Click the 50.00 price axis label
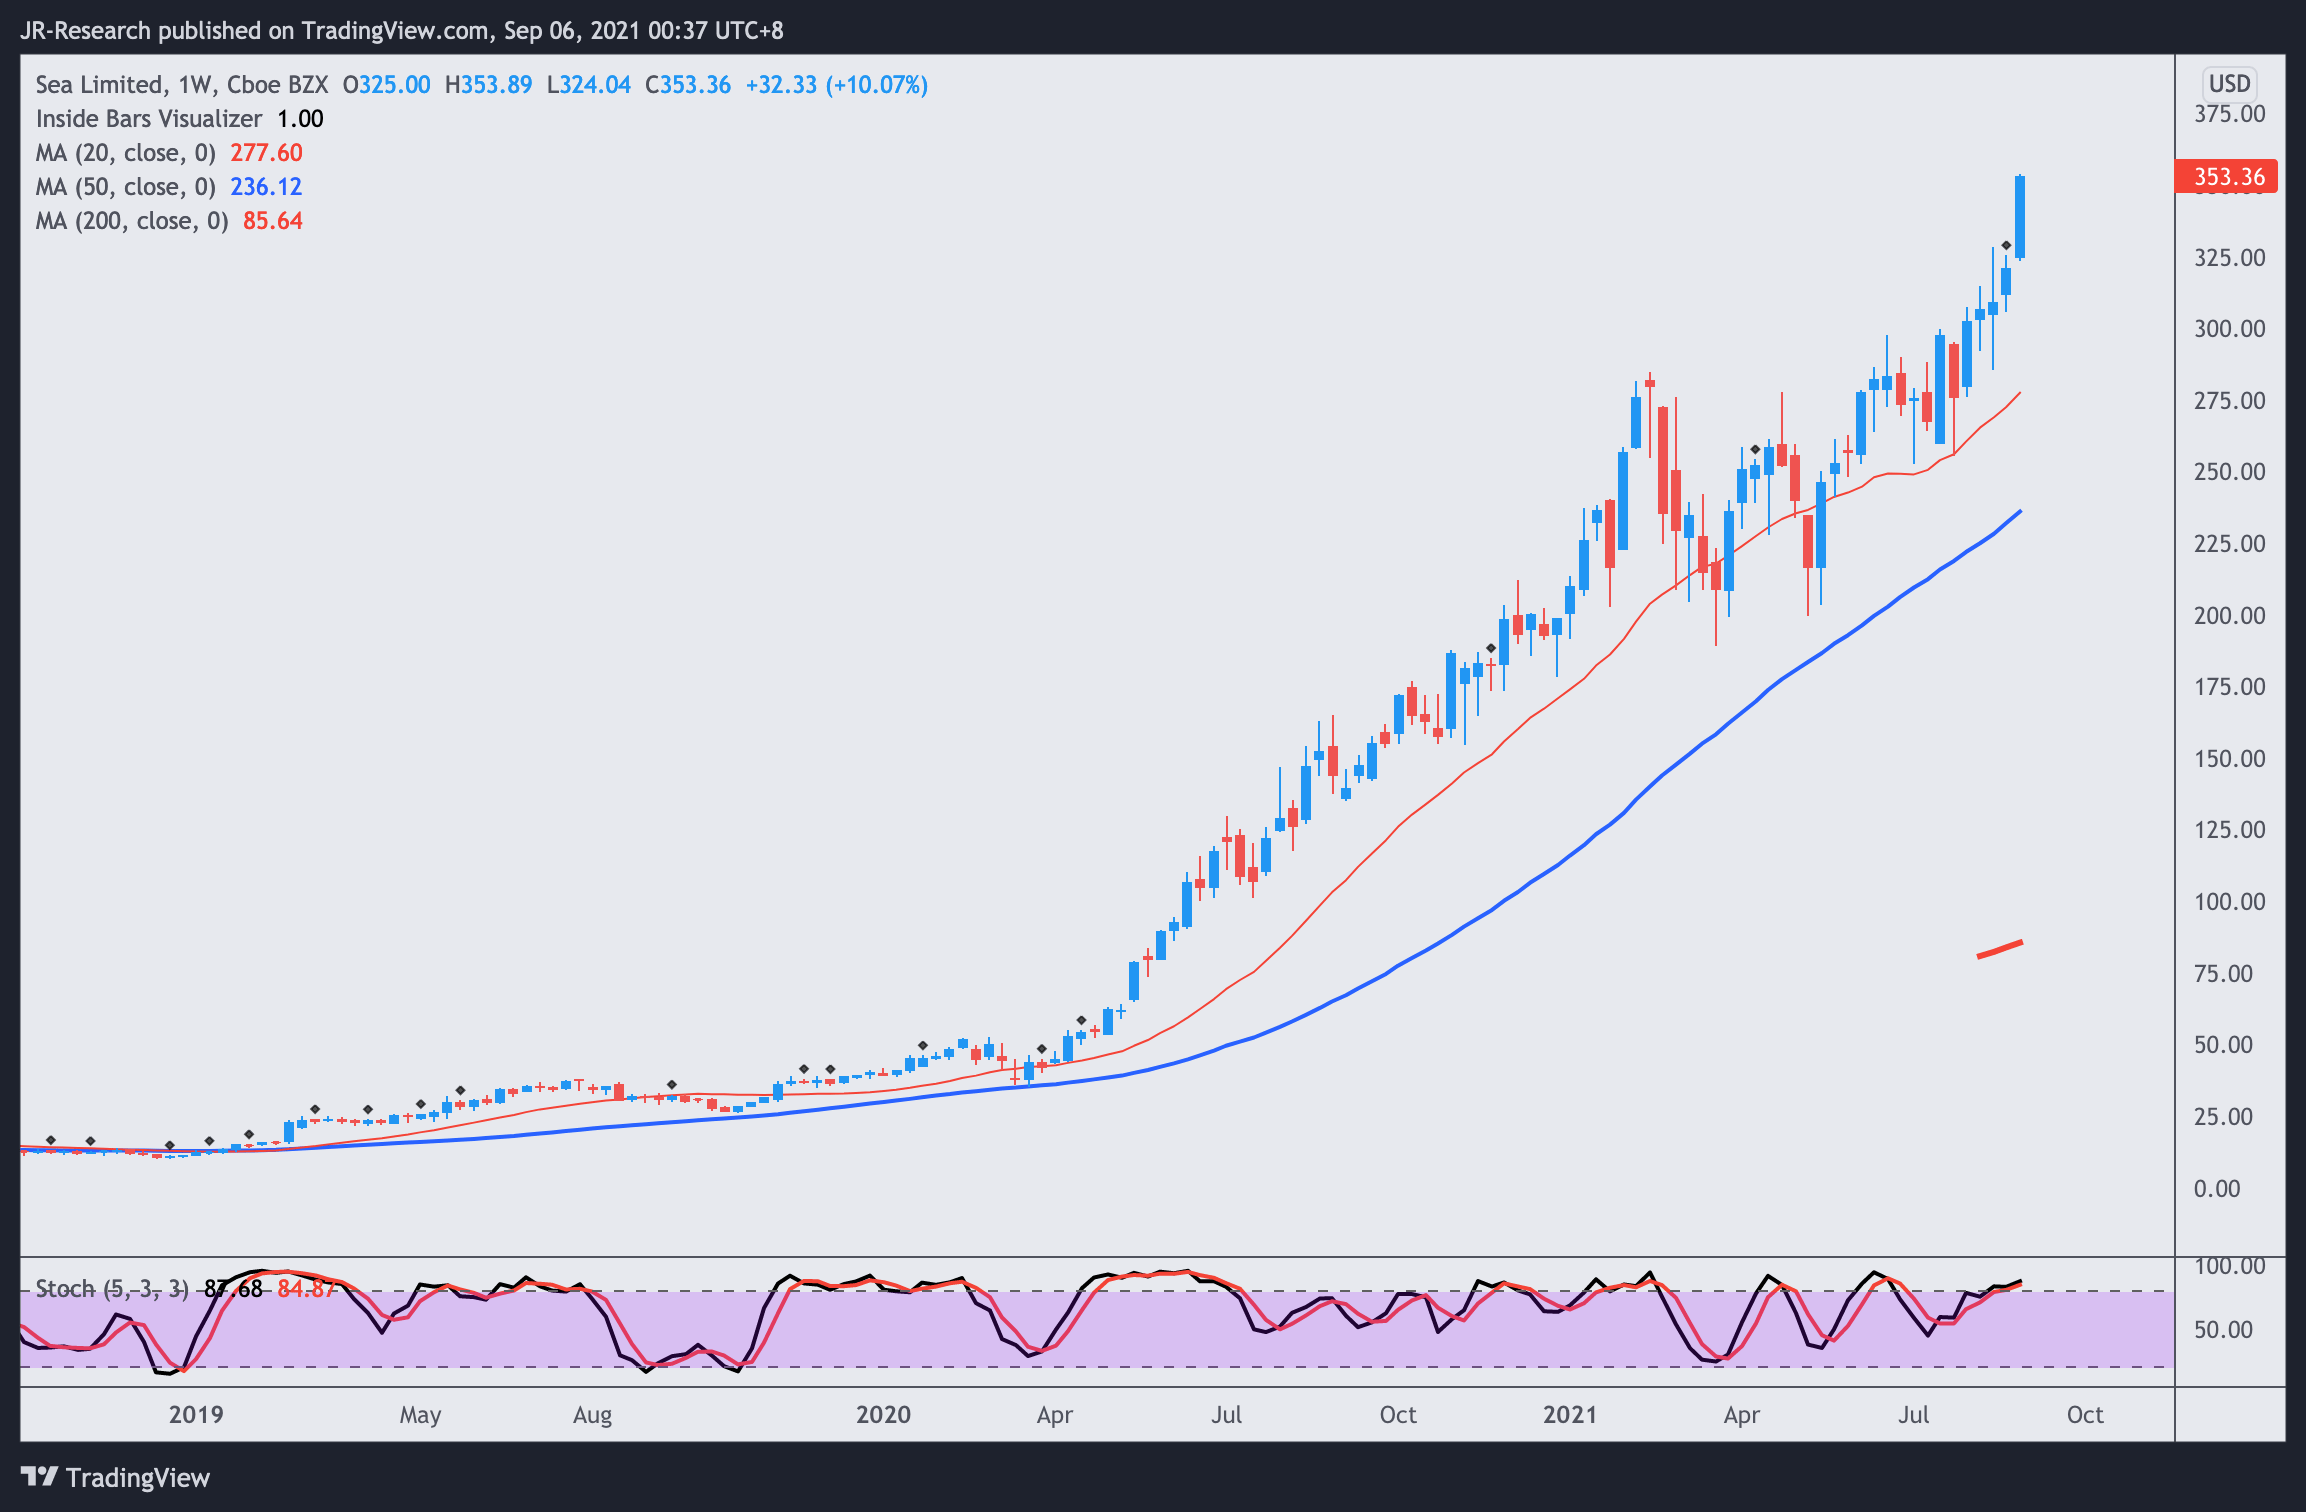This screenshot has height=1512, width=2306. pos(2224,1045)
